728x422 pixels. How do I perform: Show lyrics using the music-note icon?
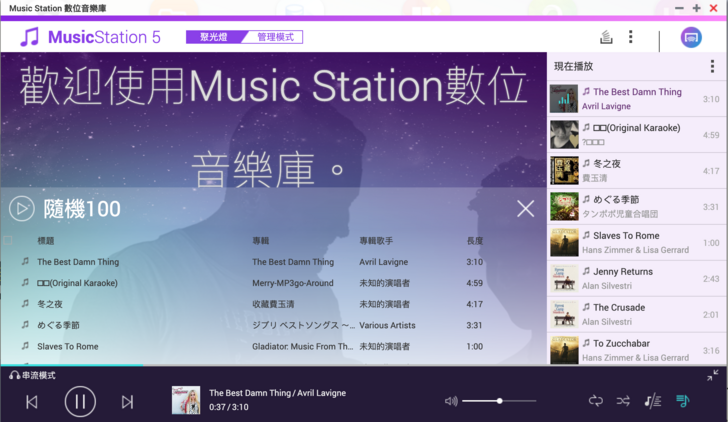pos(652,401)
